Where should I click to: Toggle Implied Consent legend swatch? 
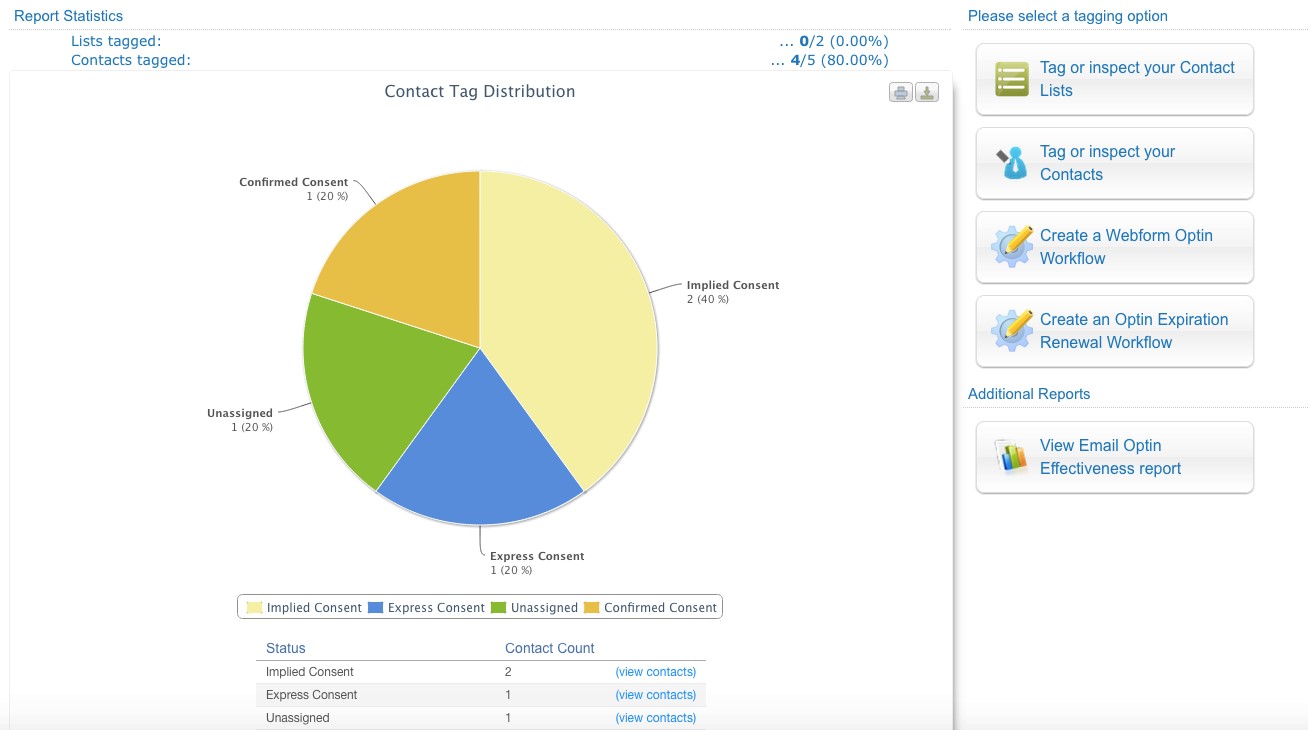click(254, 608)
